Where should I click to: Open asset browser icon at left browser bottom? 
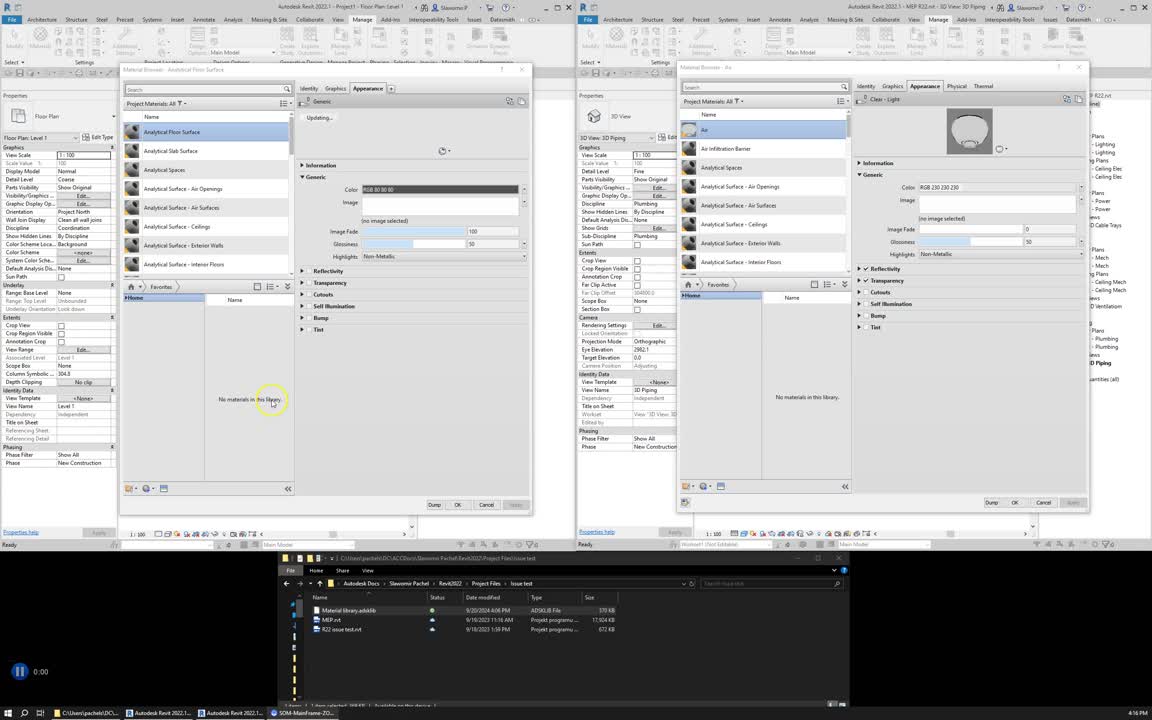tap(164, 489)
